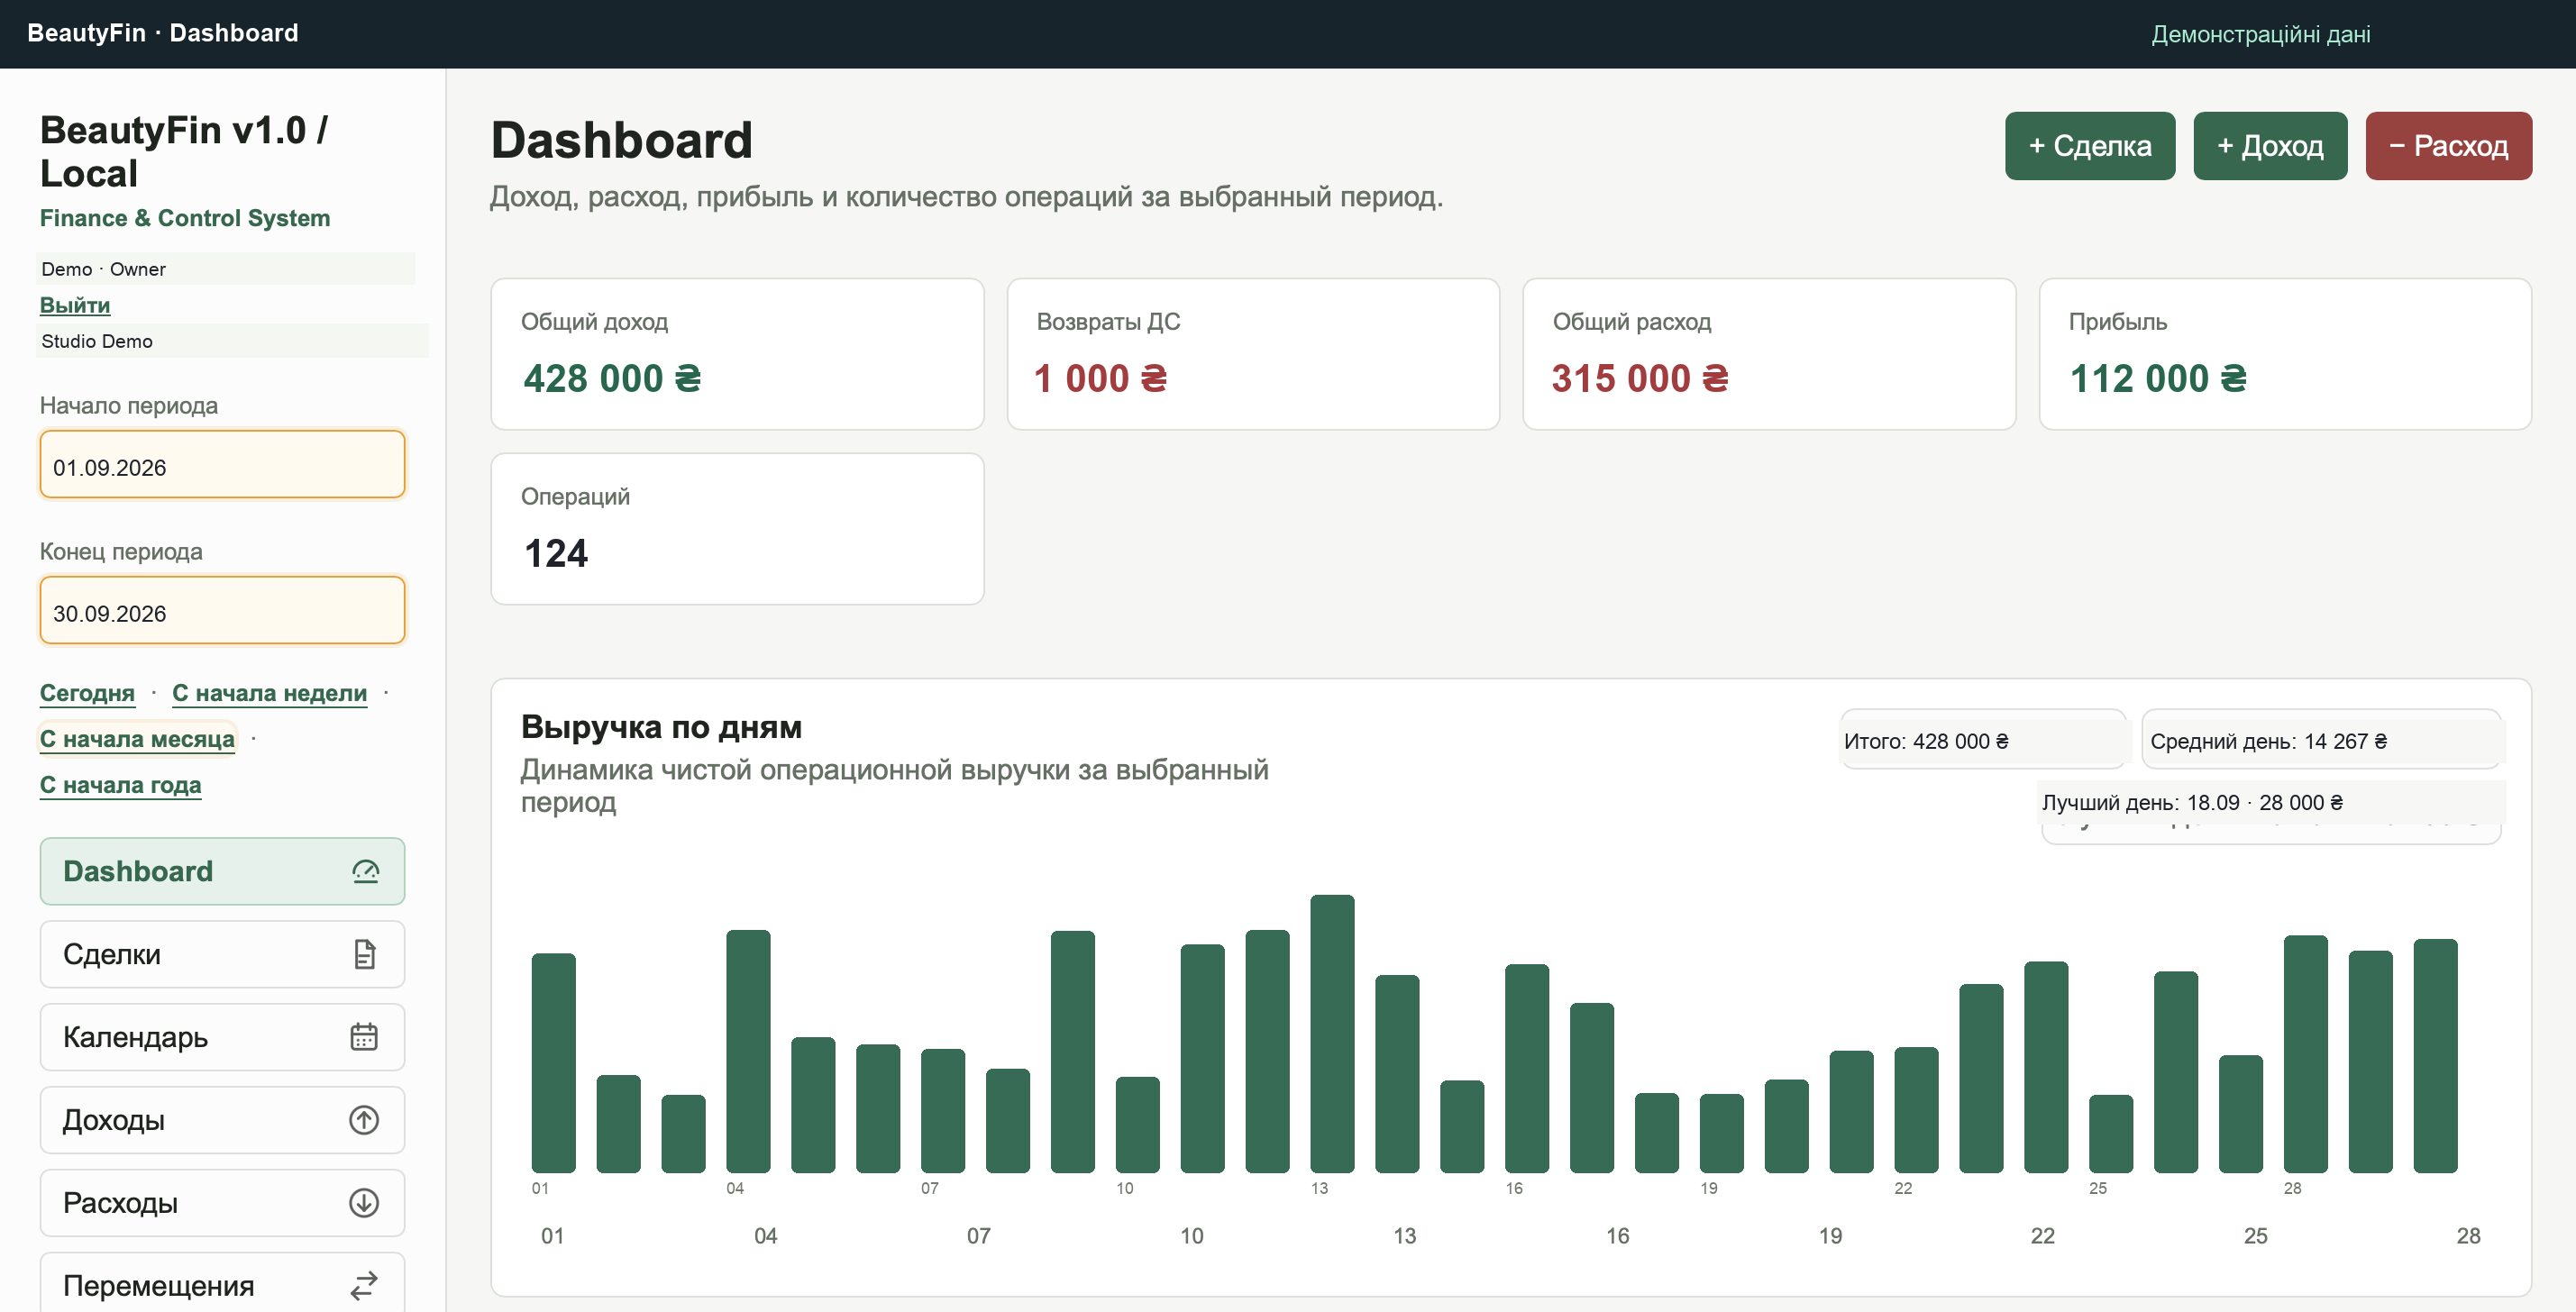Open the Доходы section
This screenshot has width=2576, height=1312.
tap(222, 1120)
